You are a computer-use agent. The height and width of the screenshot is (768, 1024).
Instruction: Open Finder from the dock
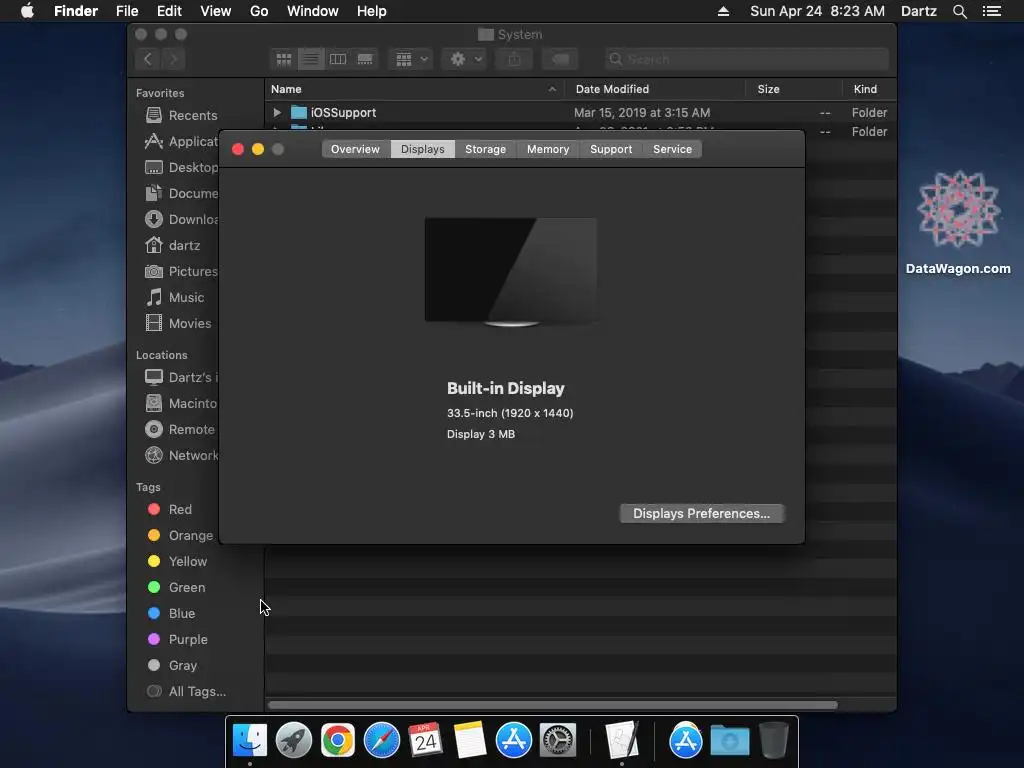250,741
